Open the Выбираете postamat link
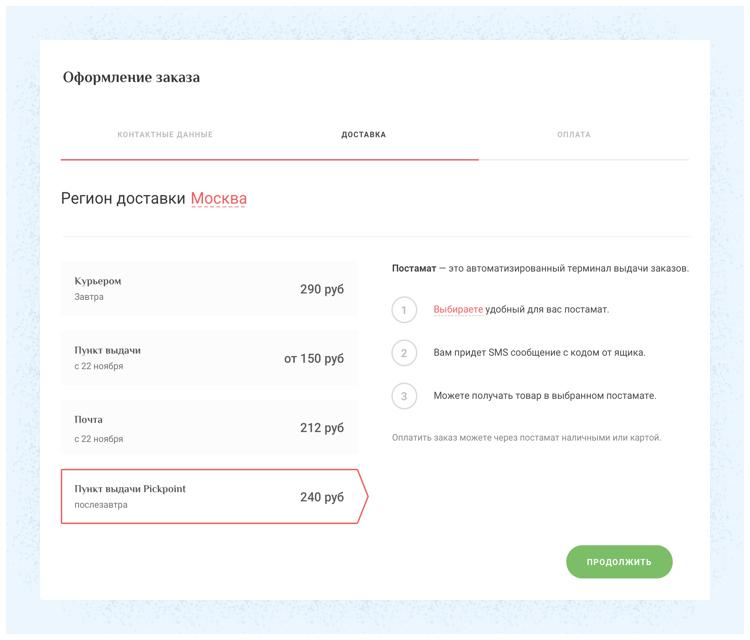This screenshot has width=750, height=640. pos(458,310)
